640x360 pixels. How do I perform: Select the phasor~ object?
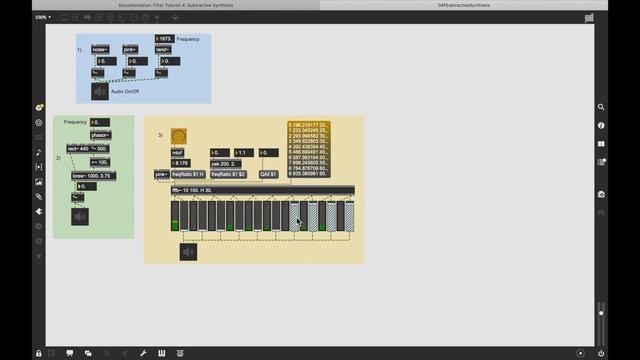click(x=101, y=135)
